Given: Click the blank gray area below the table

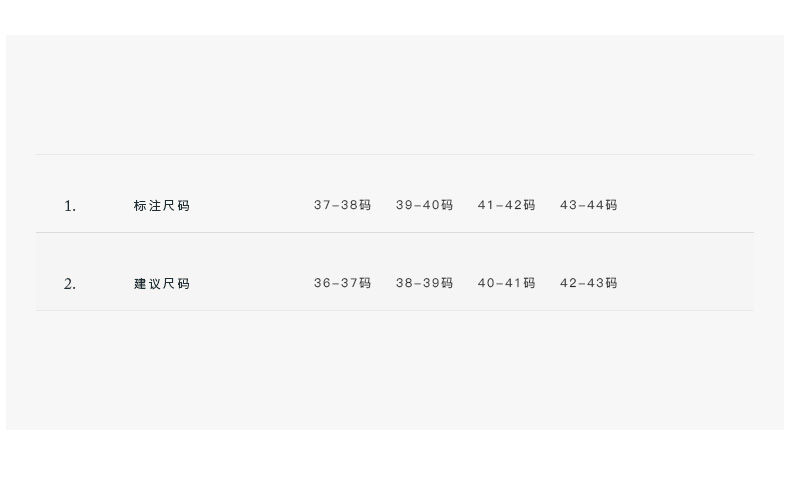Looking at the screenshot, I should click(395, 370).
